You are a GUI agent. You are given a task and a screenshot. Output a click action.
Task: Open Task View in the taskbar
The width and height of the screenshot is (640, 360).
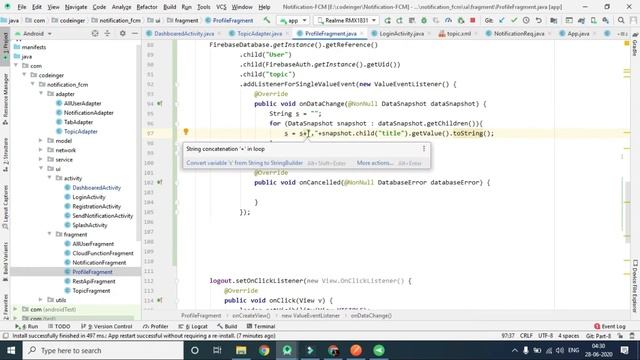(218, 350)
